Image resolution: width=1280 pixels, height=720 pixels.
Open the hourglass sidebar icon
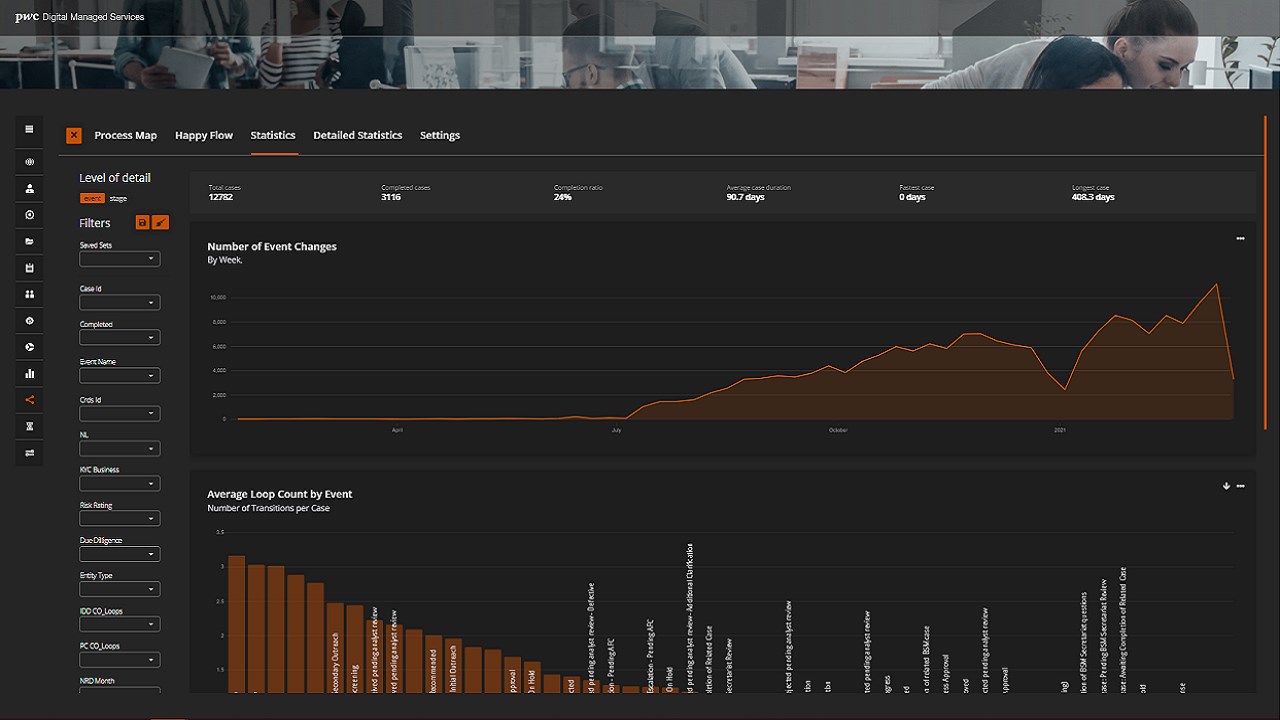tap(30, 427)
